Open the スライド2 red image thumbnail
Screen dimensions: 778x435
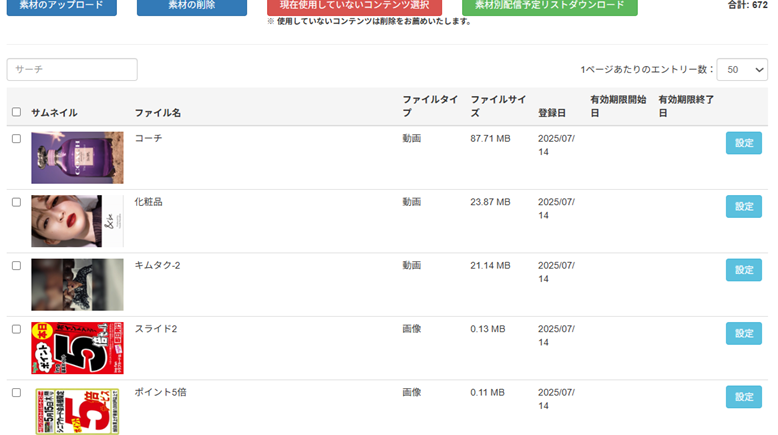pyautogui.click(x=77, y=348)
